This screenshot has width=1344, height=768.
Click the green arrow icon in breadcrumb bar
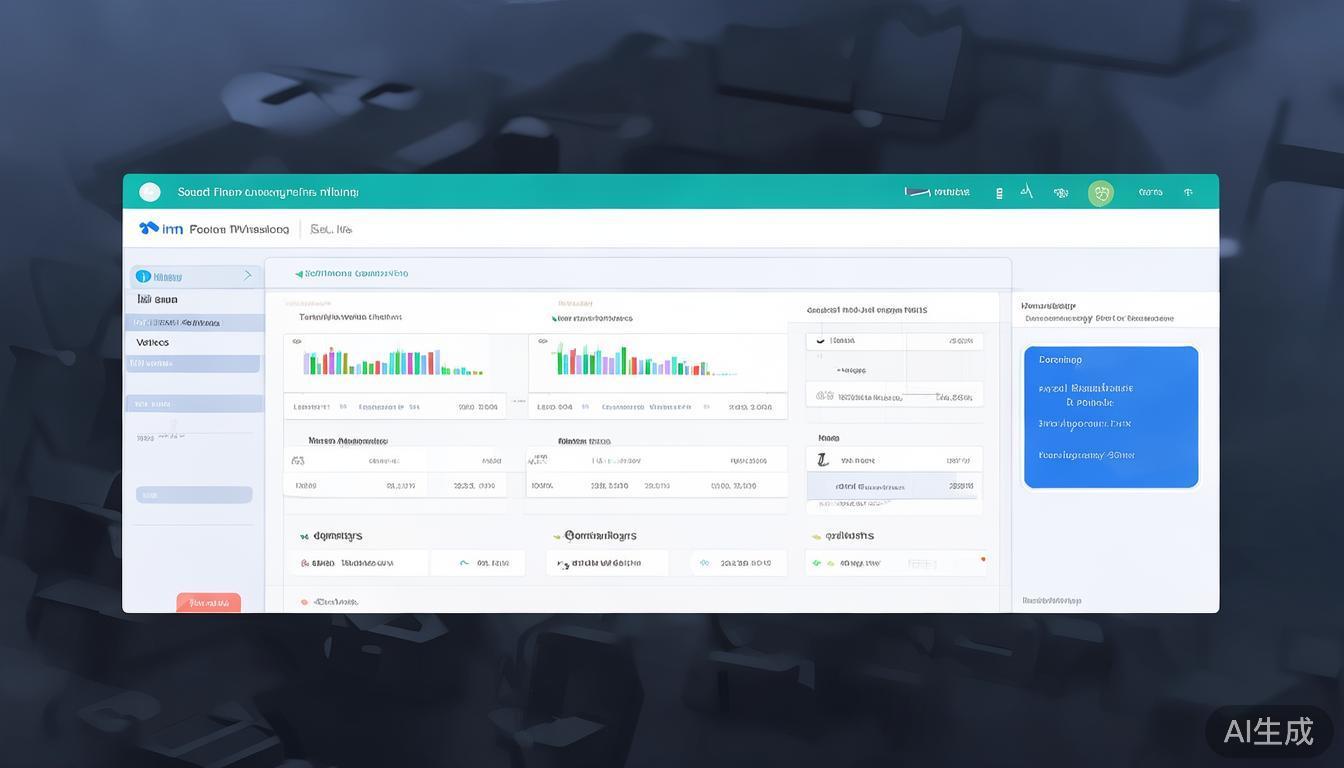click(x=298, y=273)
